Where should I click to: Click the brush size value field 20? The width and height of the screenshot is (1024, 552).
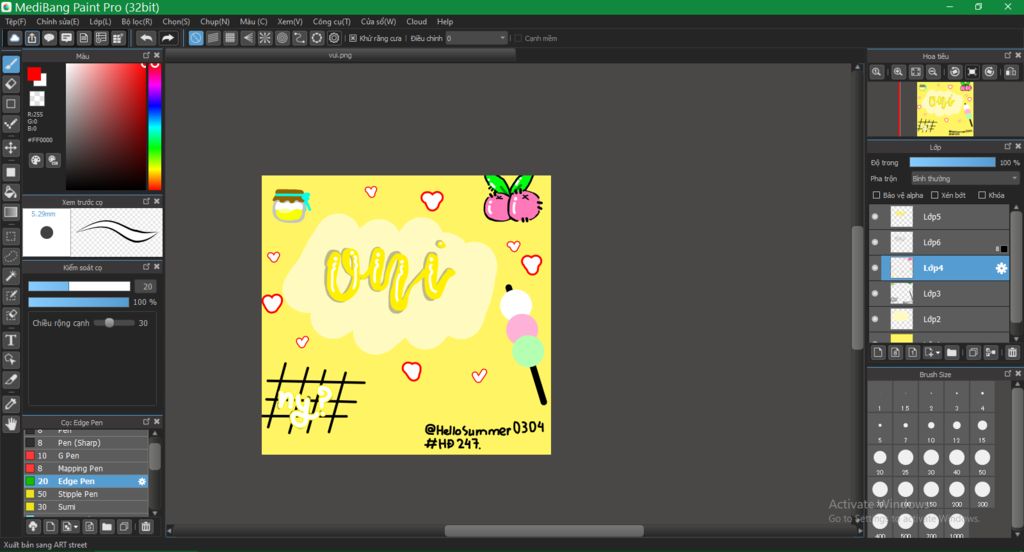(146, 286)
